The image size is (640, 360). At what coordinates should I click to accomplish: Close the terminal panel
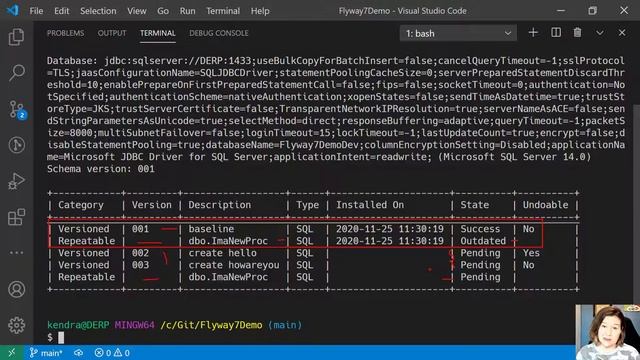coord(622,33)
